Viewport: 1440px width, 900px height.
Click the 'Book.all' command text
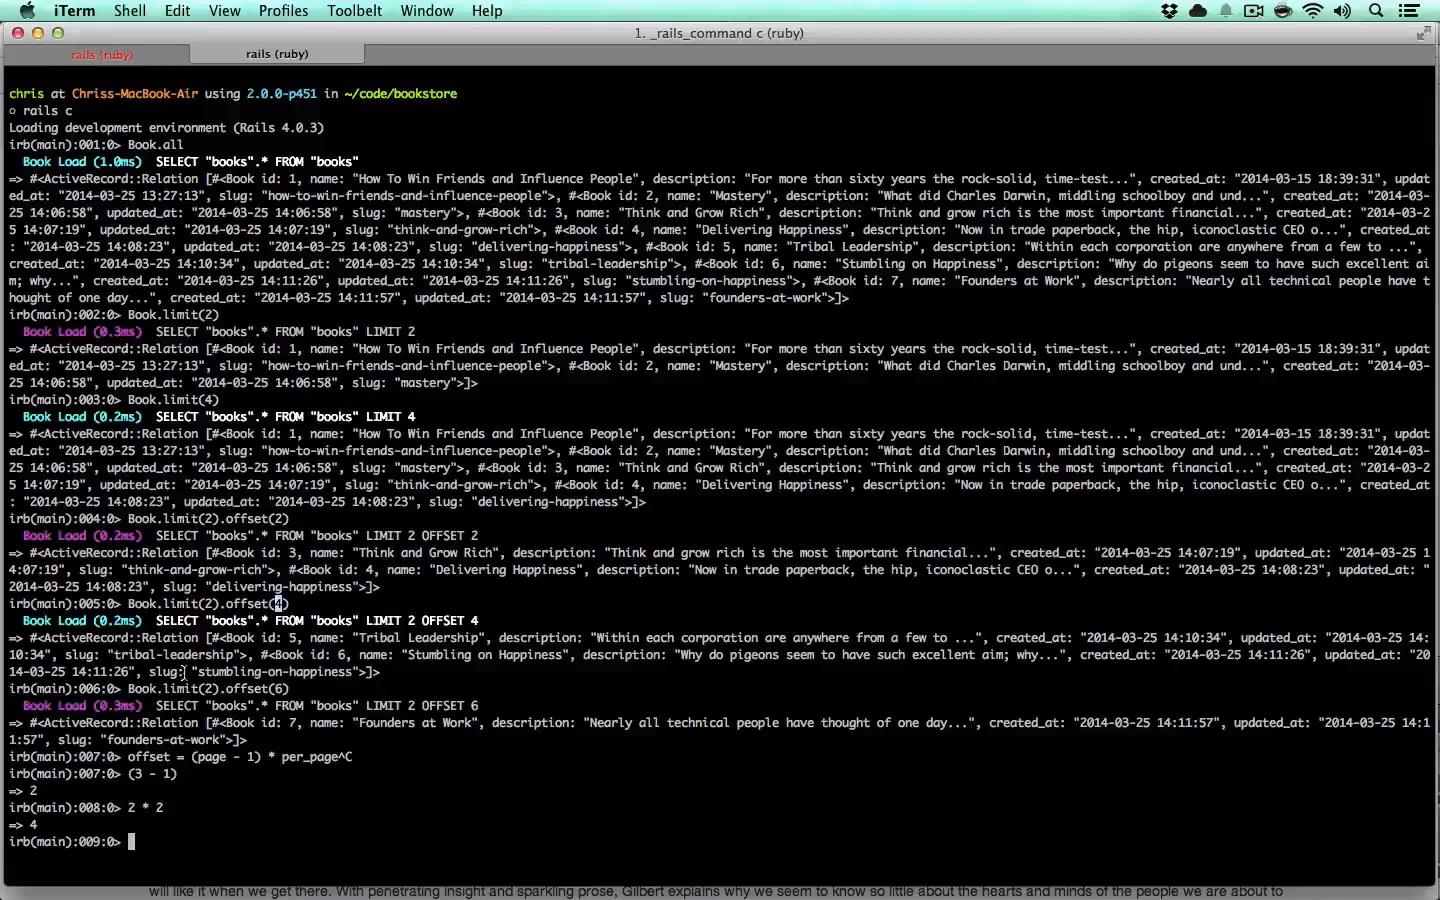click(155, 145)
